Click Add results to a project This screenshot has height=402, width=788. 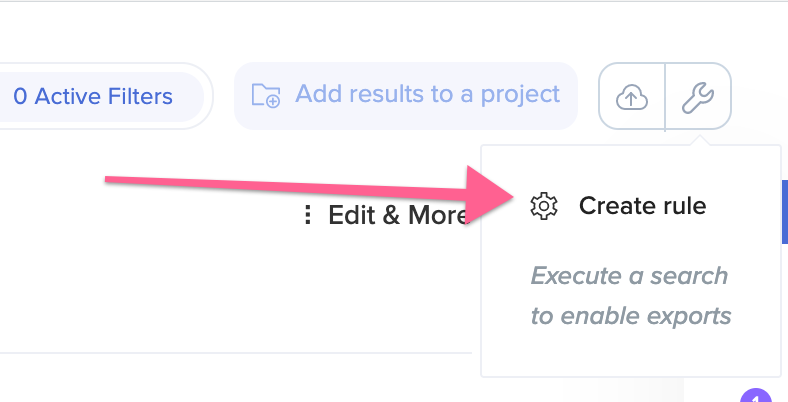coord(406,95)
